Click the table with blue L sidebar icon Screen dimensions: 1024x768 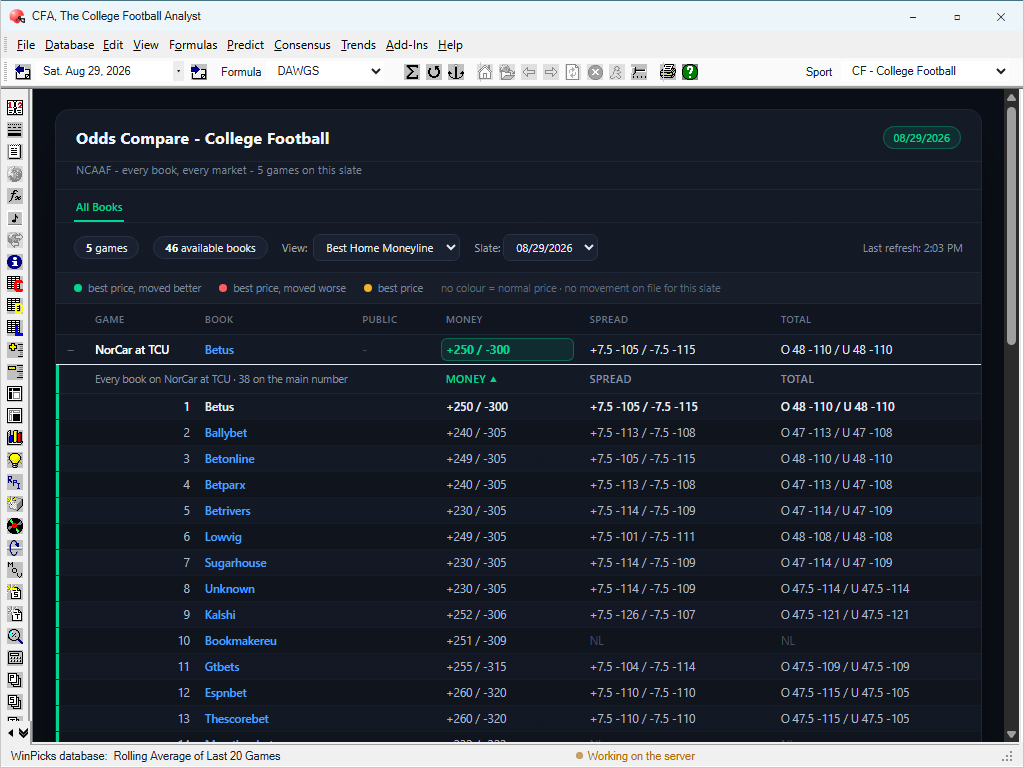15,328
